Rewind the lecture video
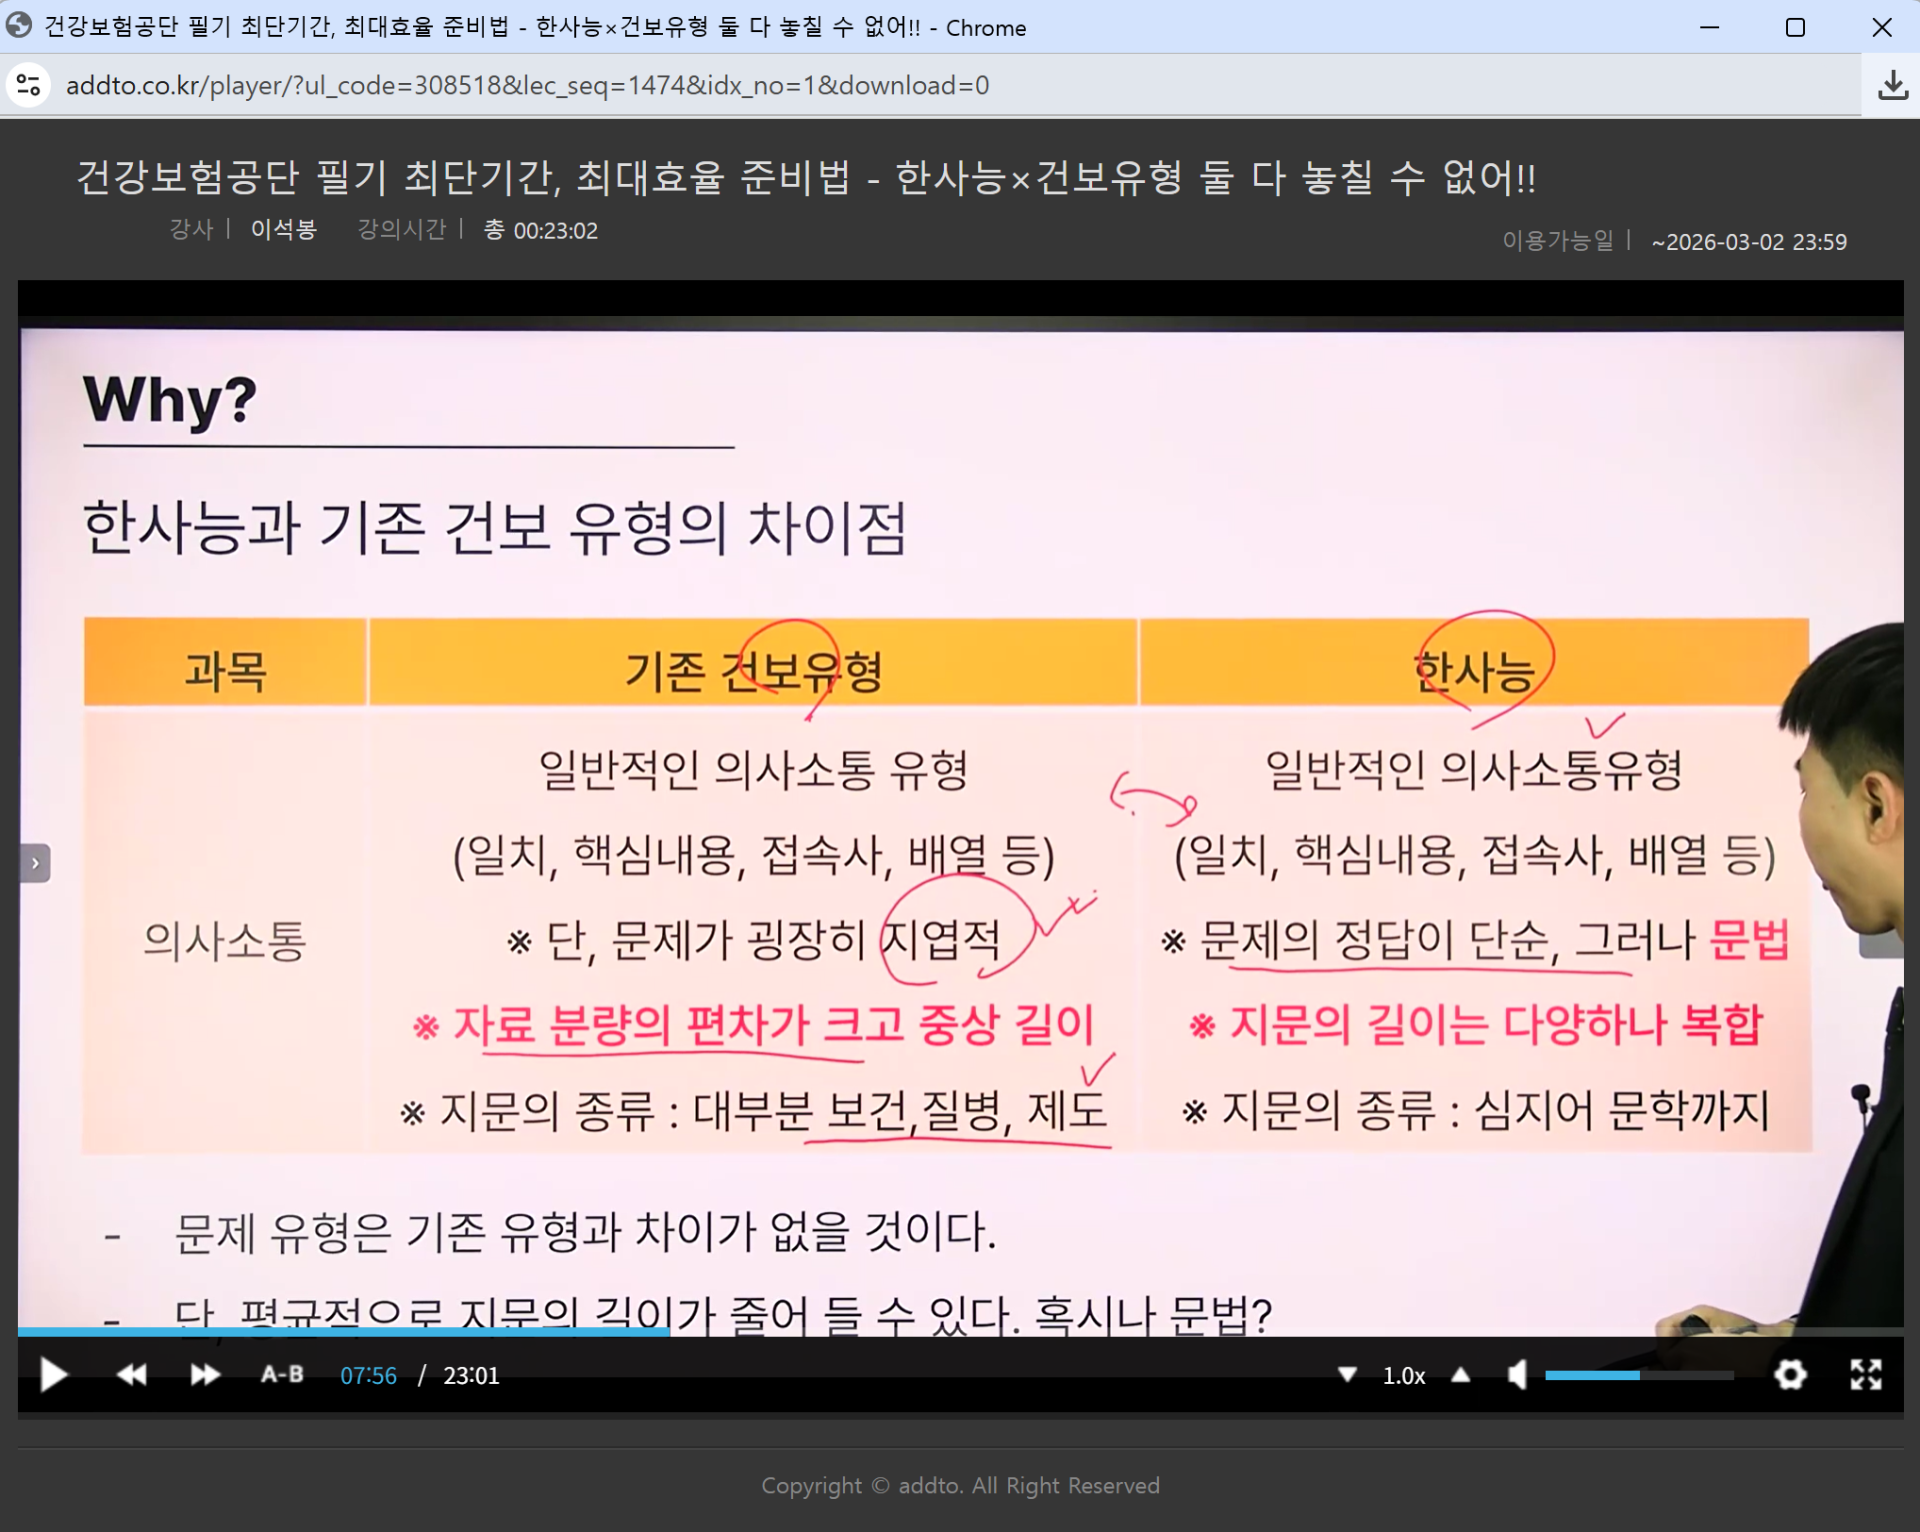This screenshot has height=1532, width=1920. click(x=131, y=1375)
